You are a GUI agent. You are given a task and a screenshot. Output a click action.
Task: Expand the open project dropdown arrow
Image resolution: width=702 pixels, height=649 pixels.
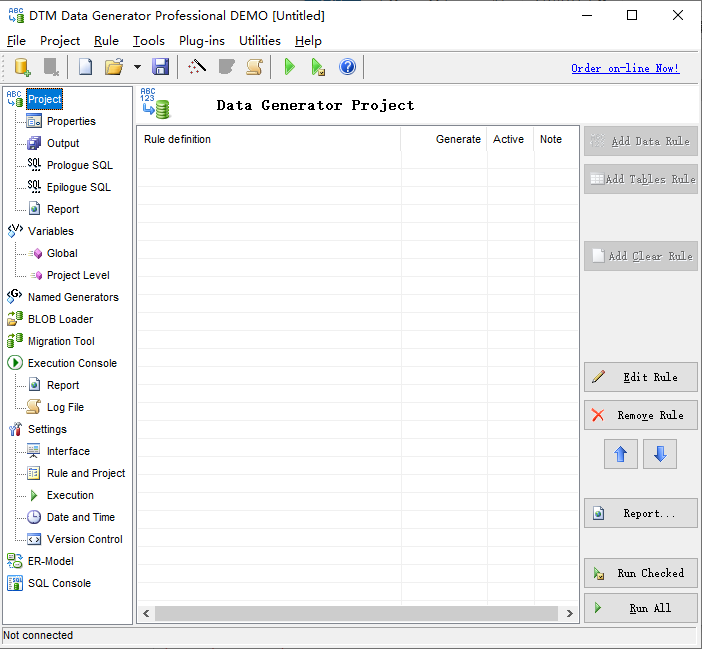pos(137,67)
